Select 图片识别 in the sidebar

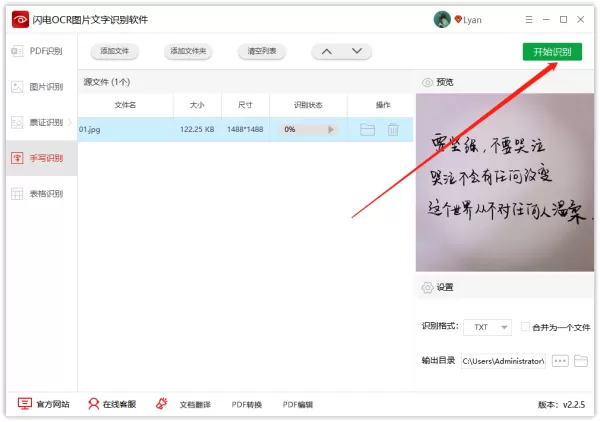coord(41,87)
